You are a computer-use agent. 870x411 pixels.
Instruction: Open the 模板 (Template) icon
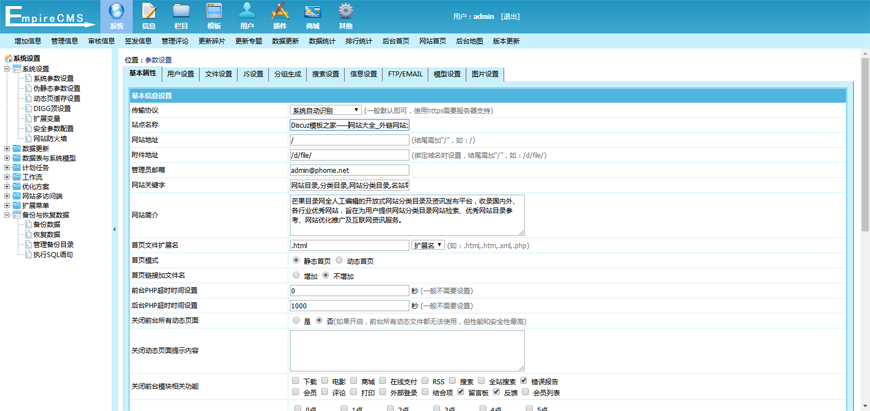pyautogui.click(x=213, y=15)
